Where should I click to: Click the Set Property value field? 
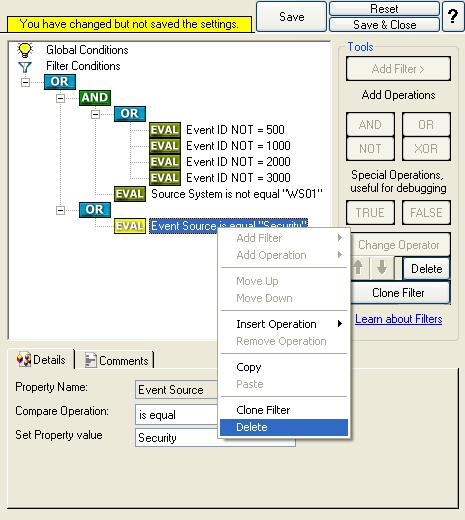[215, 438]
